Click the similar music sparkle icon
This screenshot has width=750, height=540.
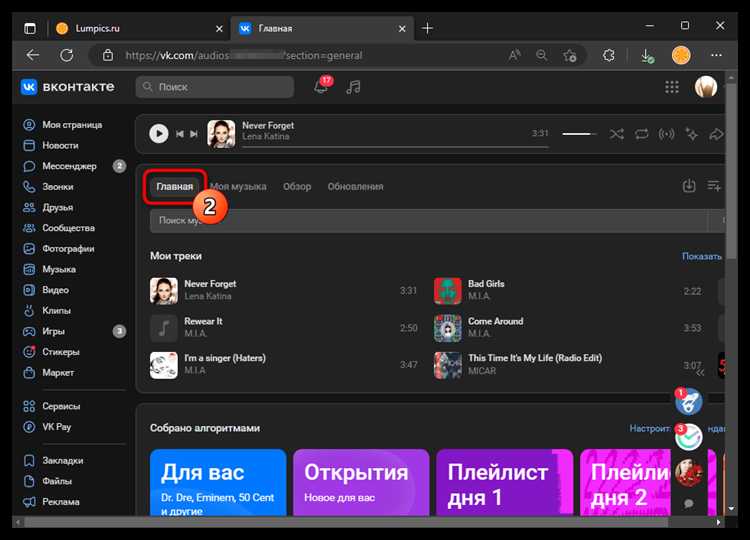pyautogui.click(x=691, y=134)
